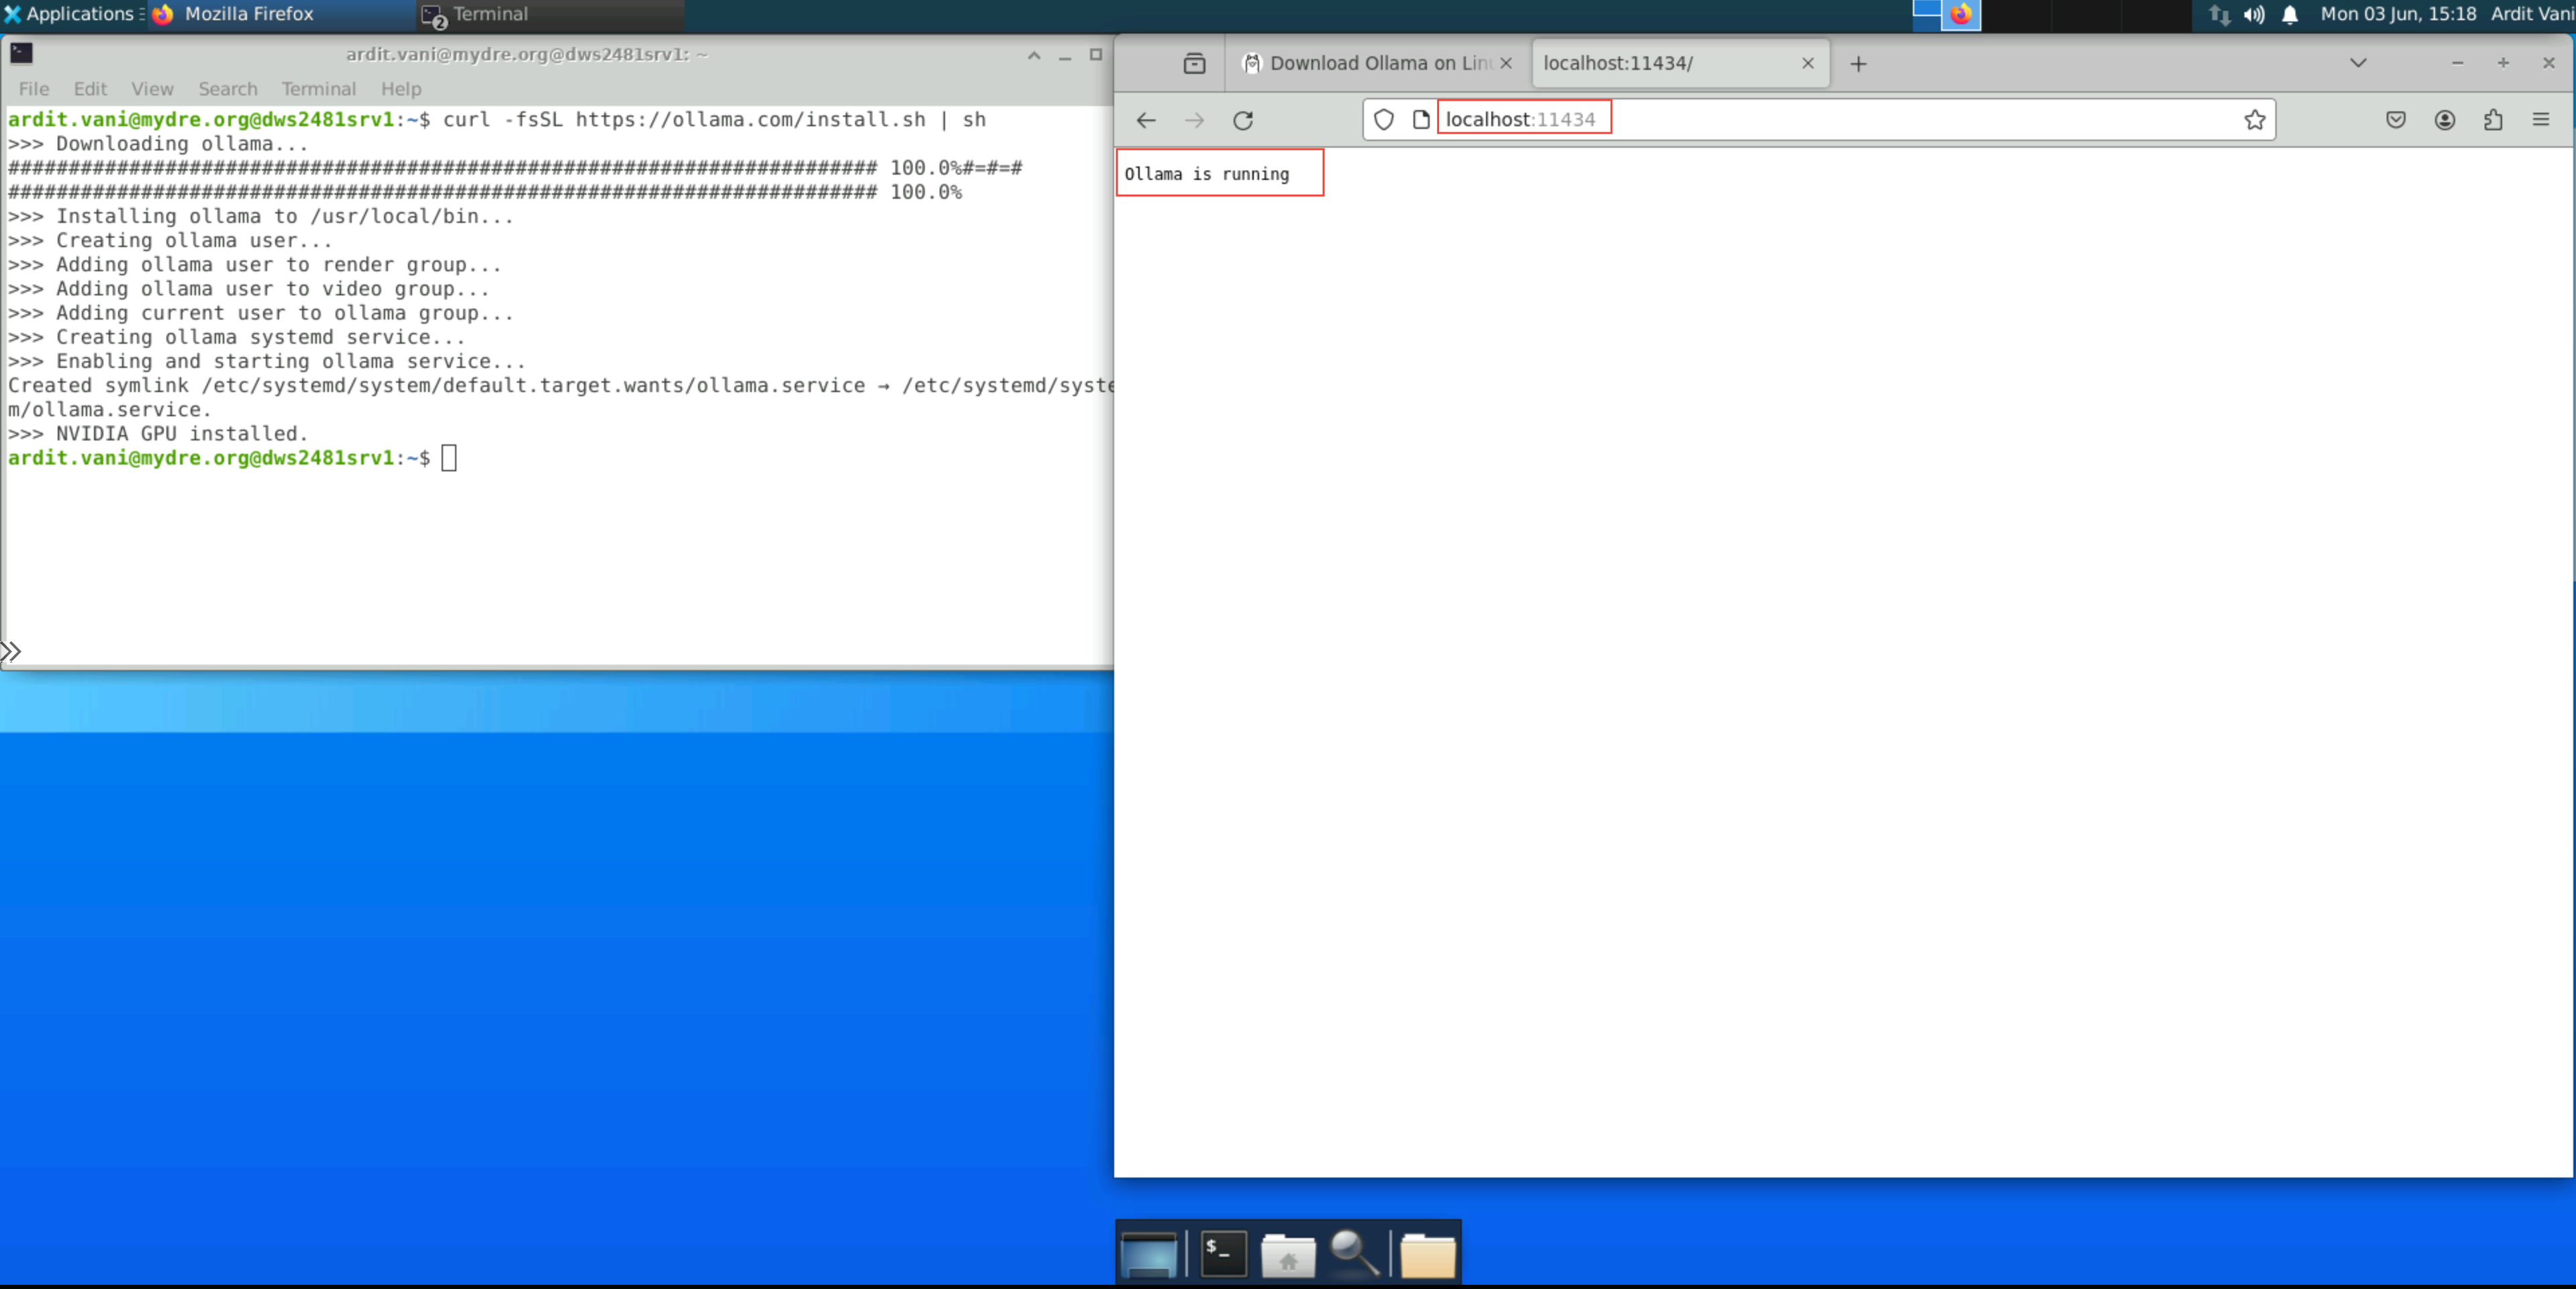Open Terminal Help menu
Image resolution: width=2576 pixels, height=1289 pixels.
coord(401,89)
